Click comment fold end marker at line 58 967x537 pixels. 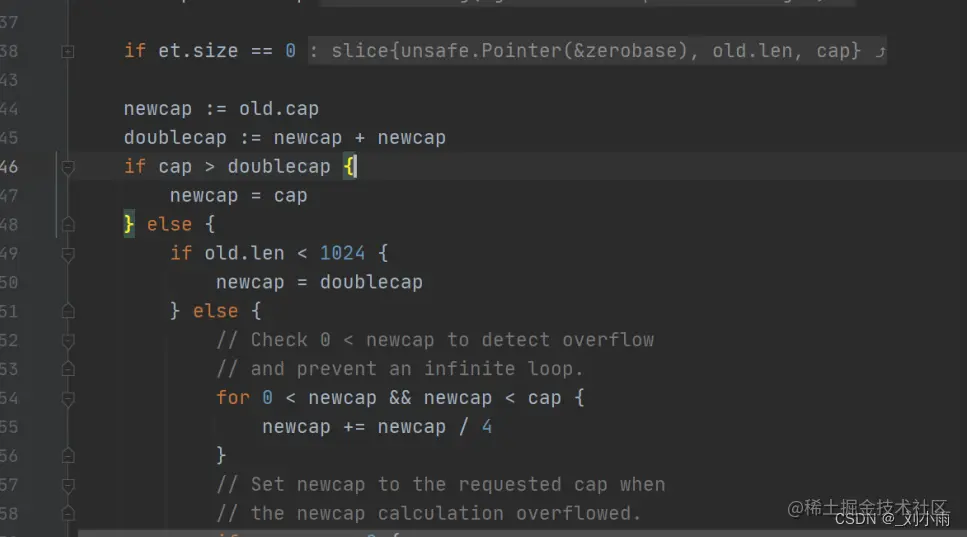(x=68, y=513)
